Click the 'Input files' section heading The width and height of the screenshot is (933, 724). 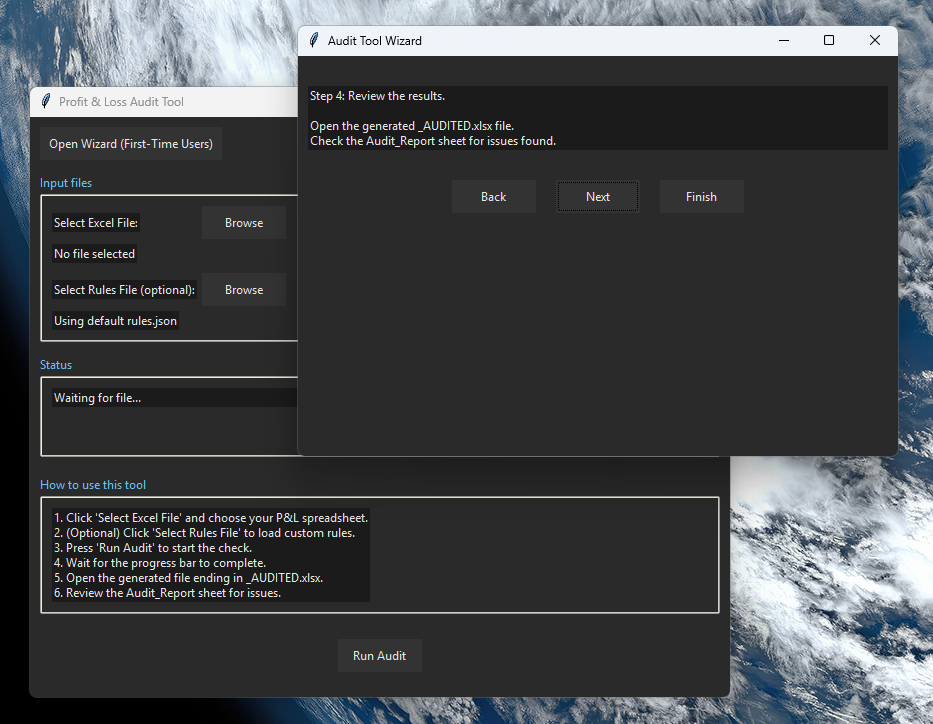(66, 183)
